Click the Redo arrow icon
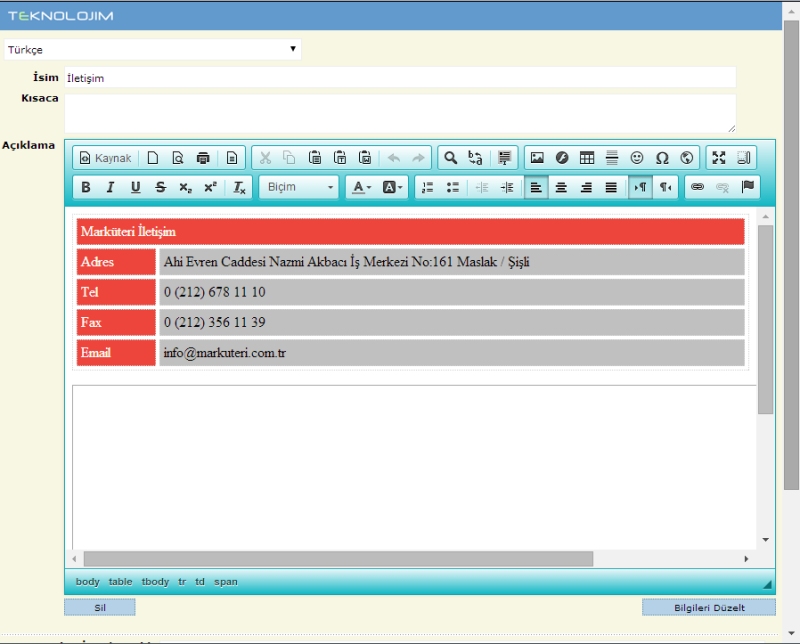 tap(418, 158)
